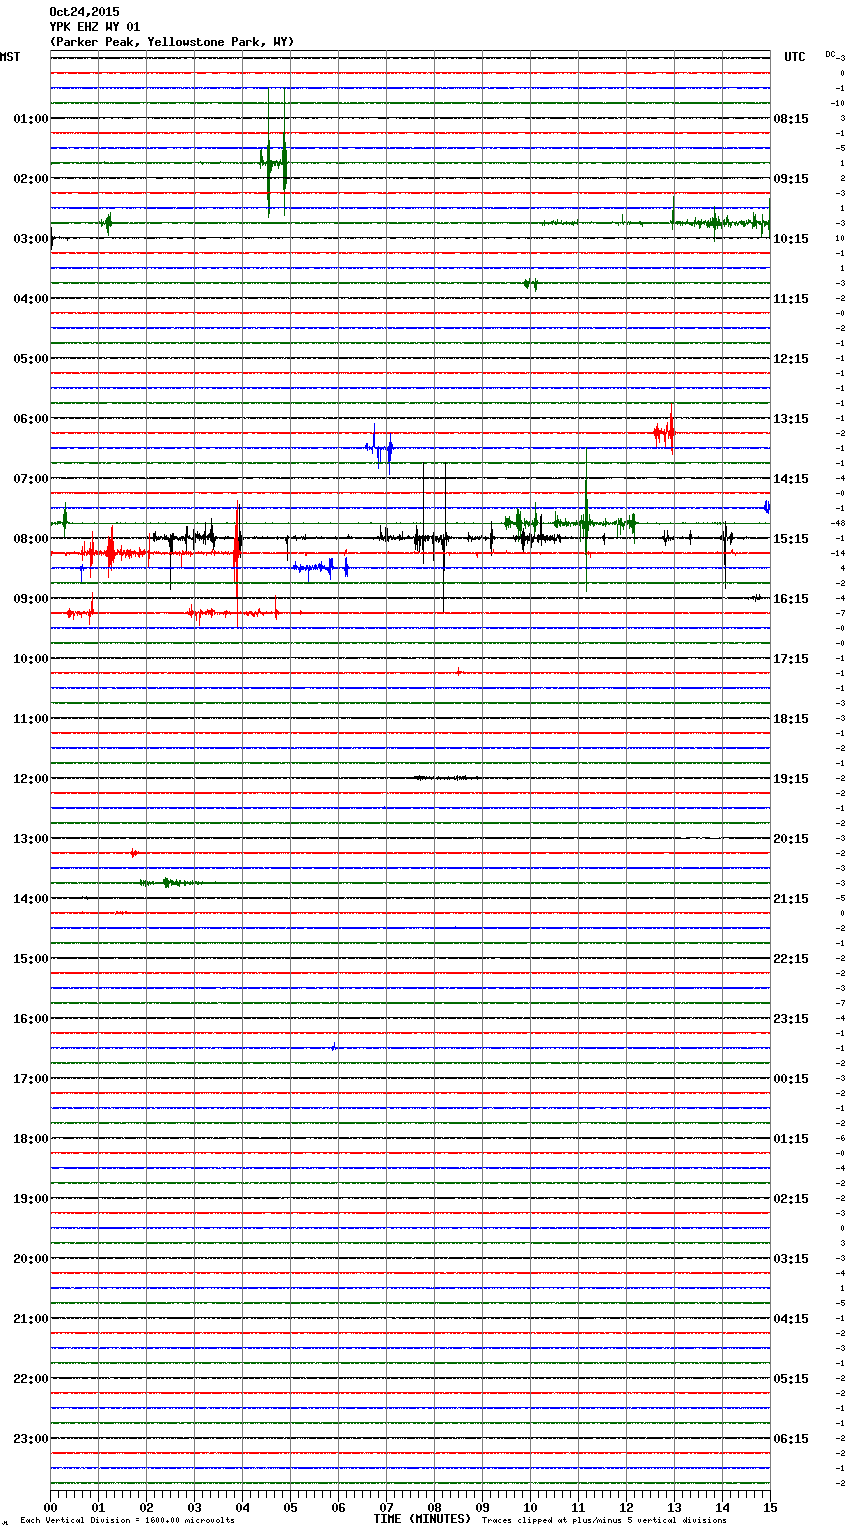Viewport: 850px width, 1534px height.
Task: Select the 23:00 MST row label
Action: [31, 1439]
